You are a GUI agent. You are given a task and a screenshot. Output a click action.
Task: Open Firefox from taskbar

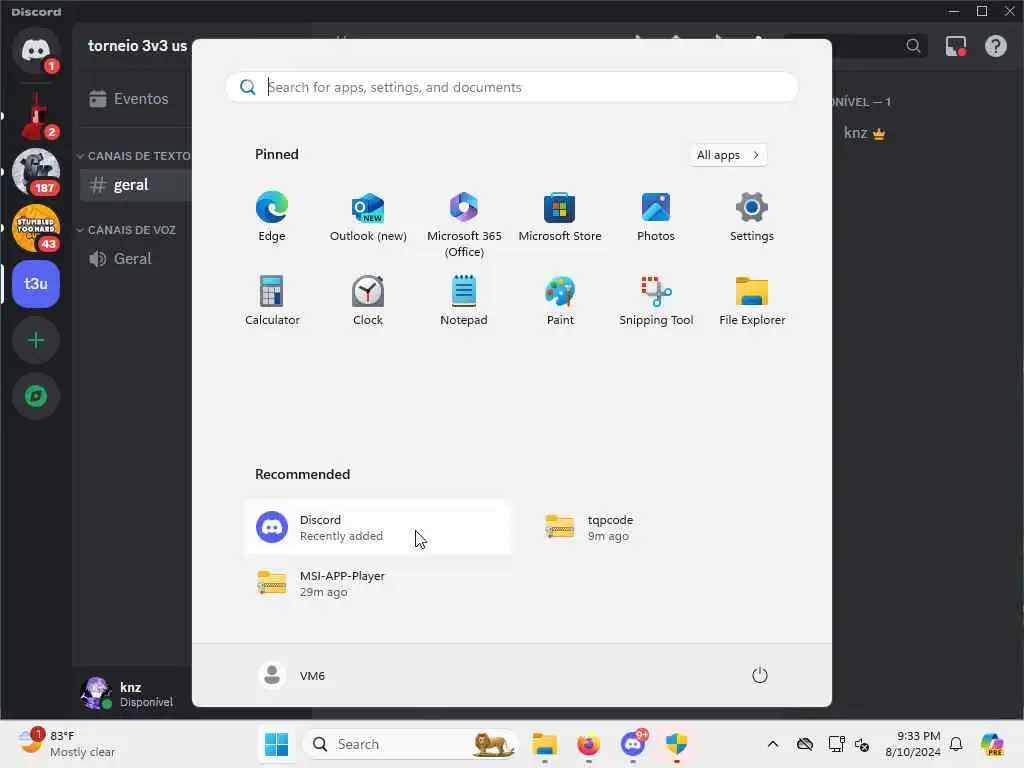pyautogui.click(x=588, y=744)
